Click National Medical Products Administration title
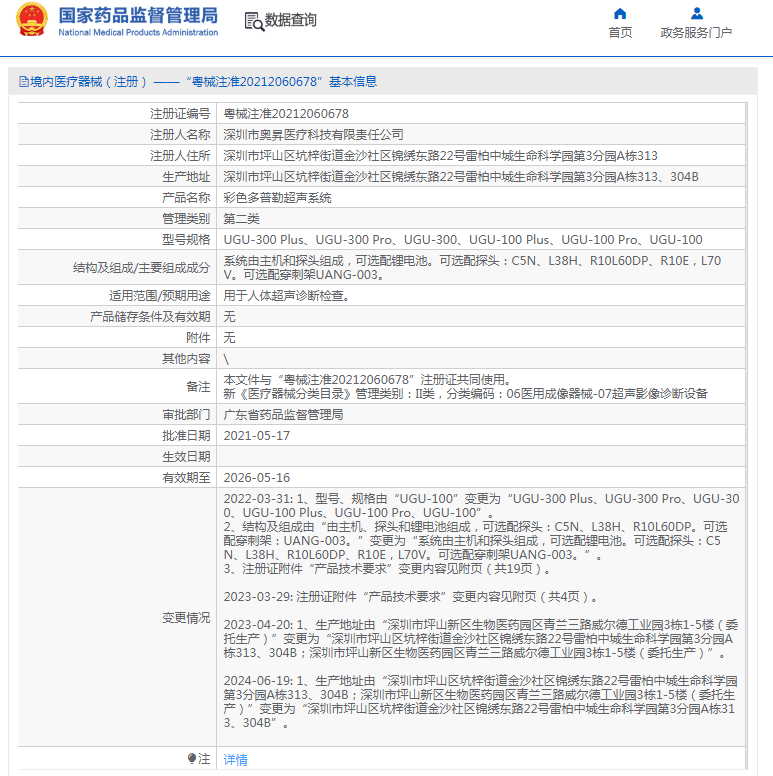The image size is (773, 776). click(138, 32)
